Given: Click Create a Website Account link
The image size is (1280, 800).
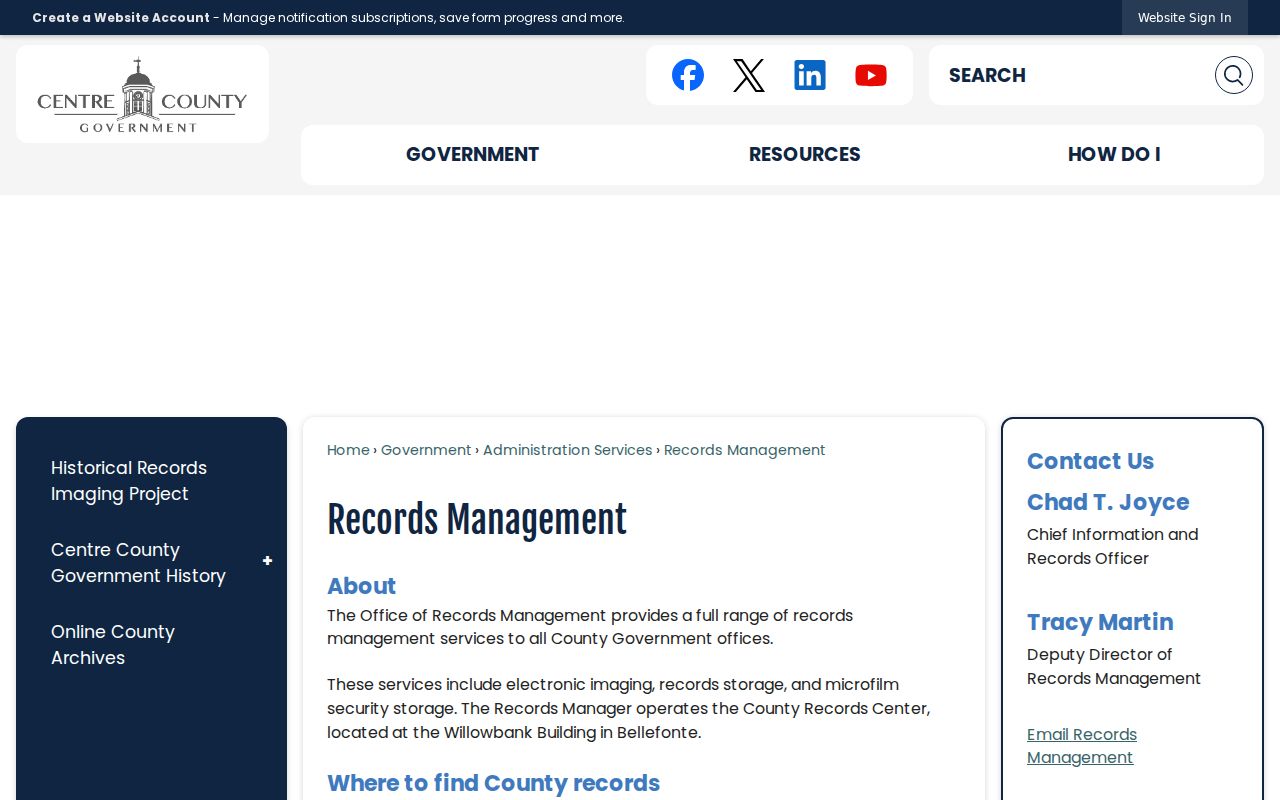Looking at the screenshot, I should coord(121,17).
